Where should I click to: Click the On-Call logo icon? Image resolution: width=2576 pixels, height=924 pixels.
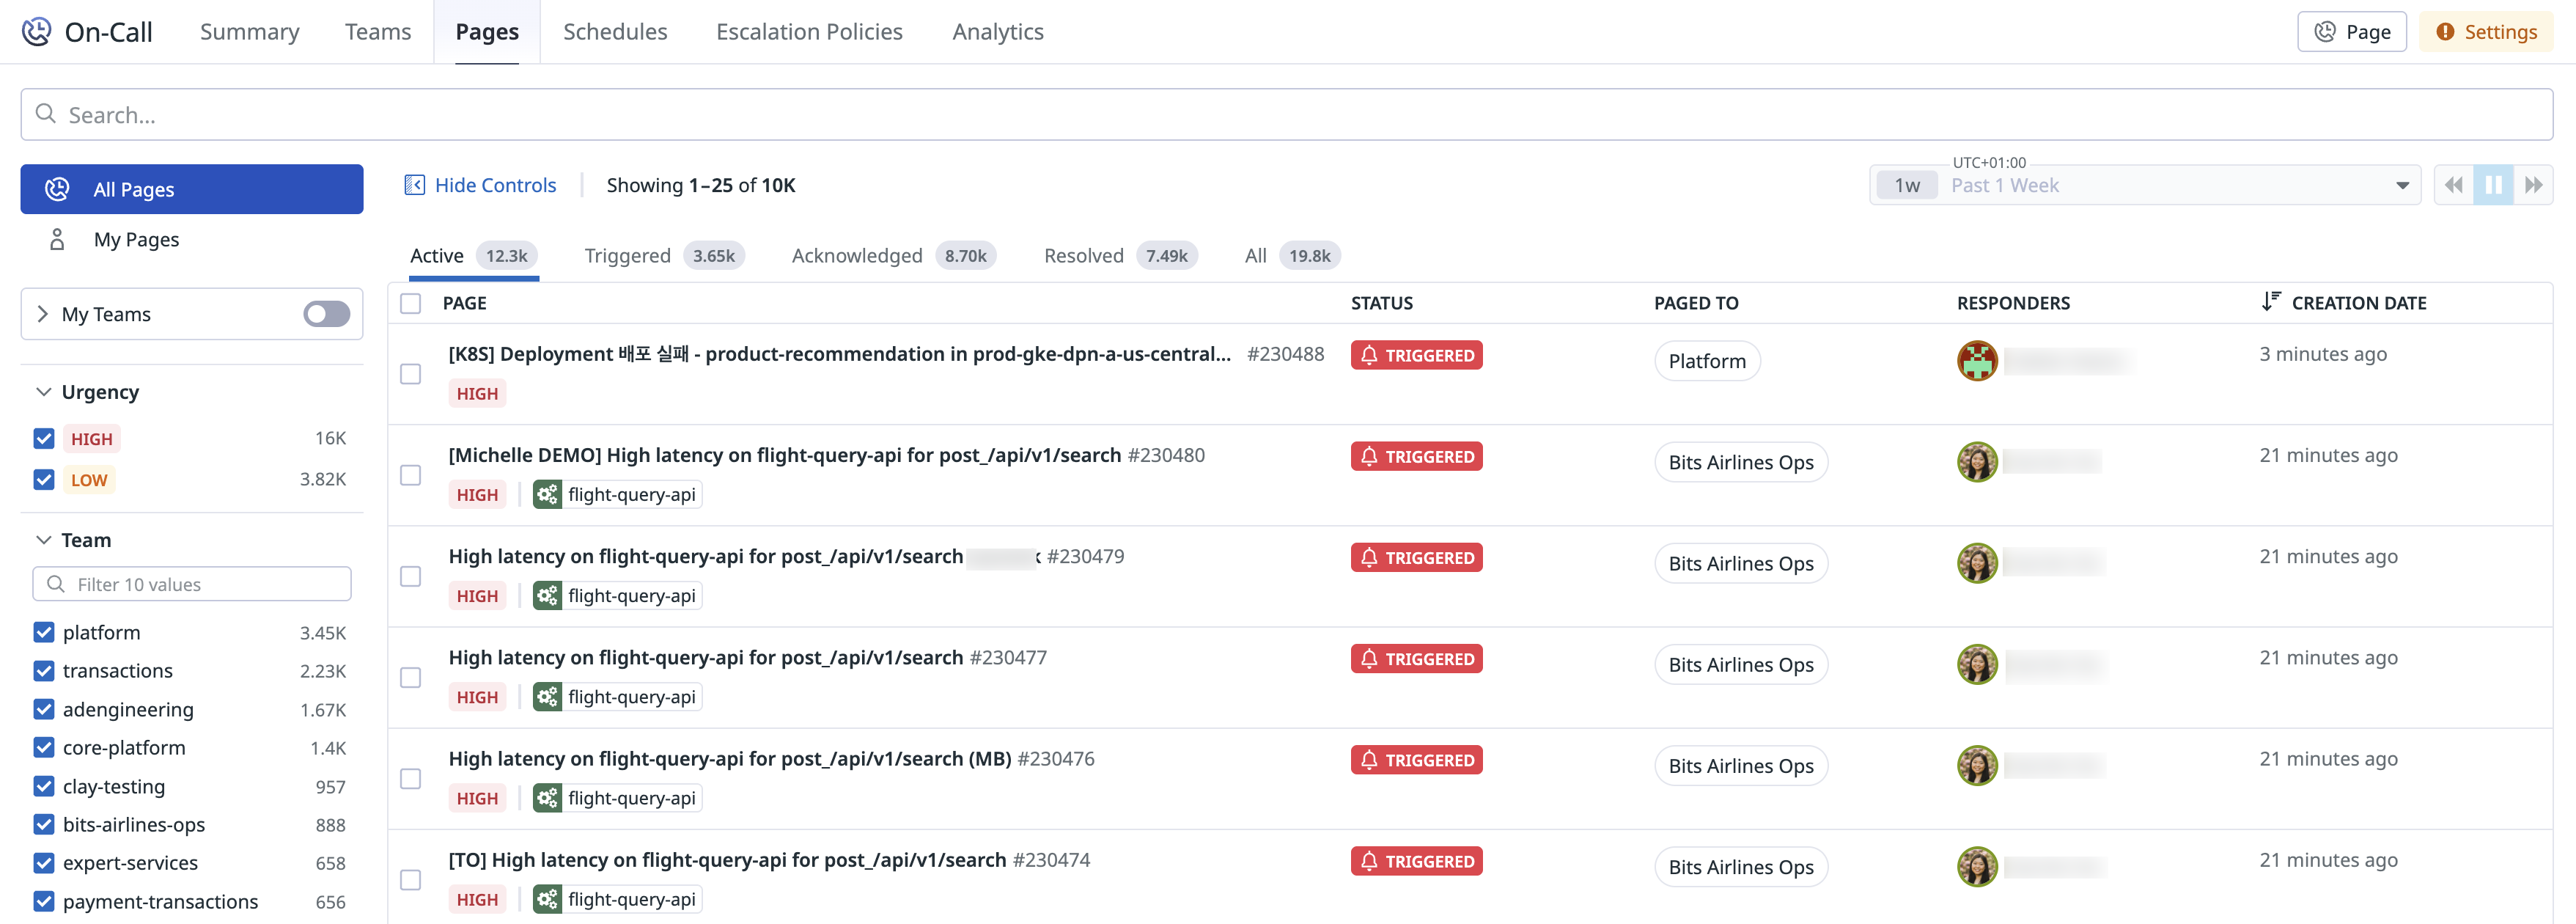coord(36,32)
